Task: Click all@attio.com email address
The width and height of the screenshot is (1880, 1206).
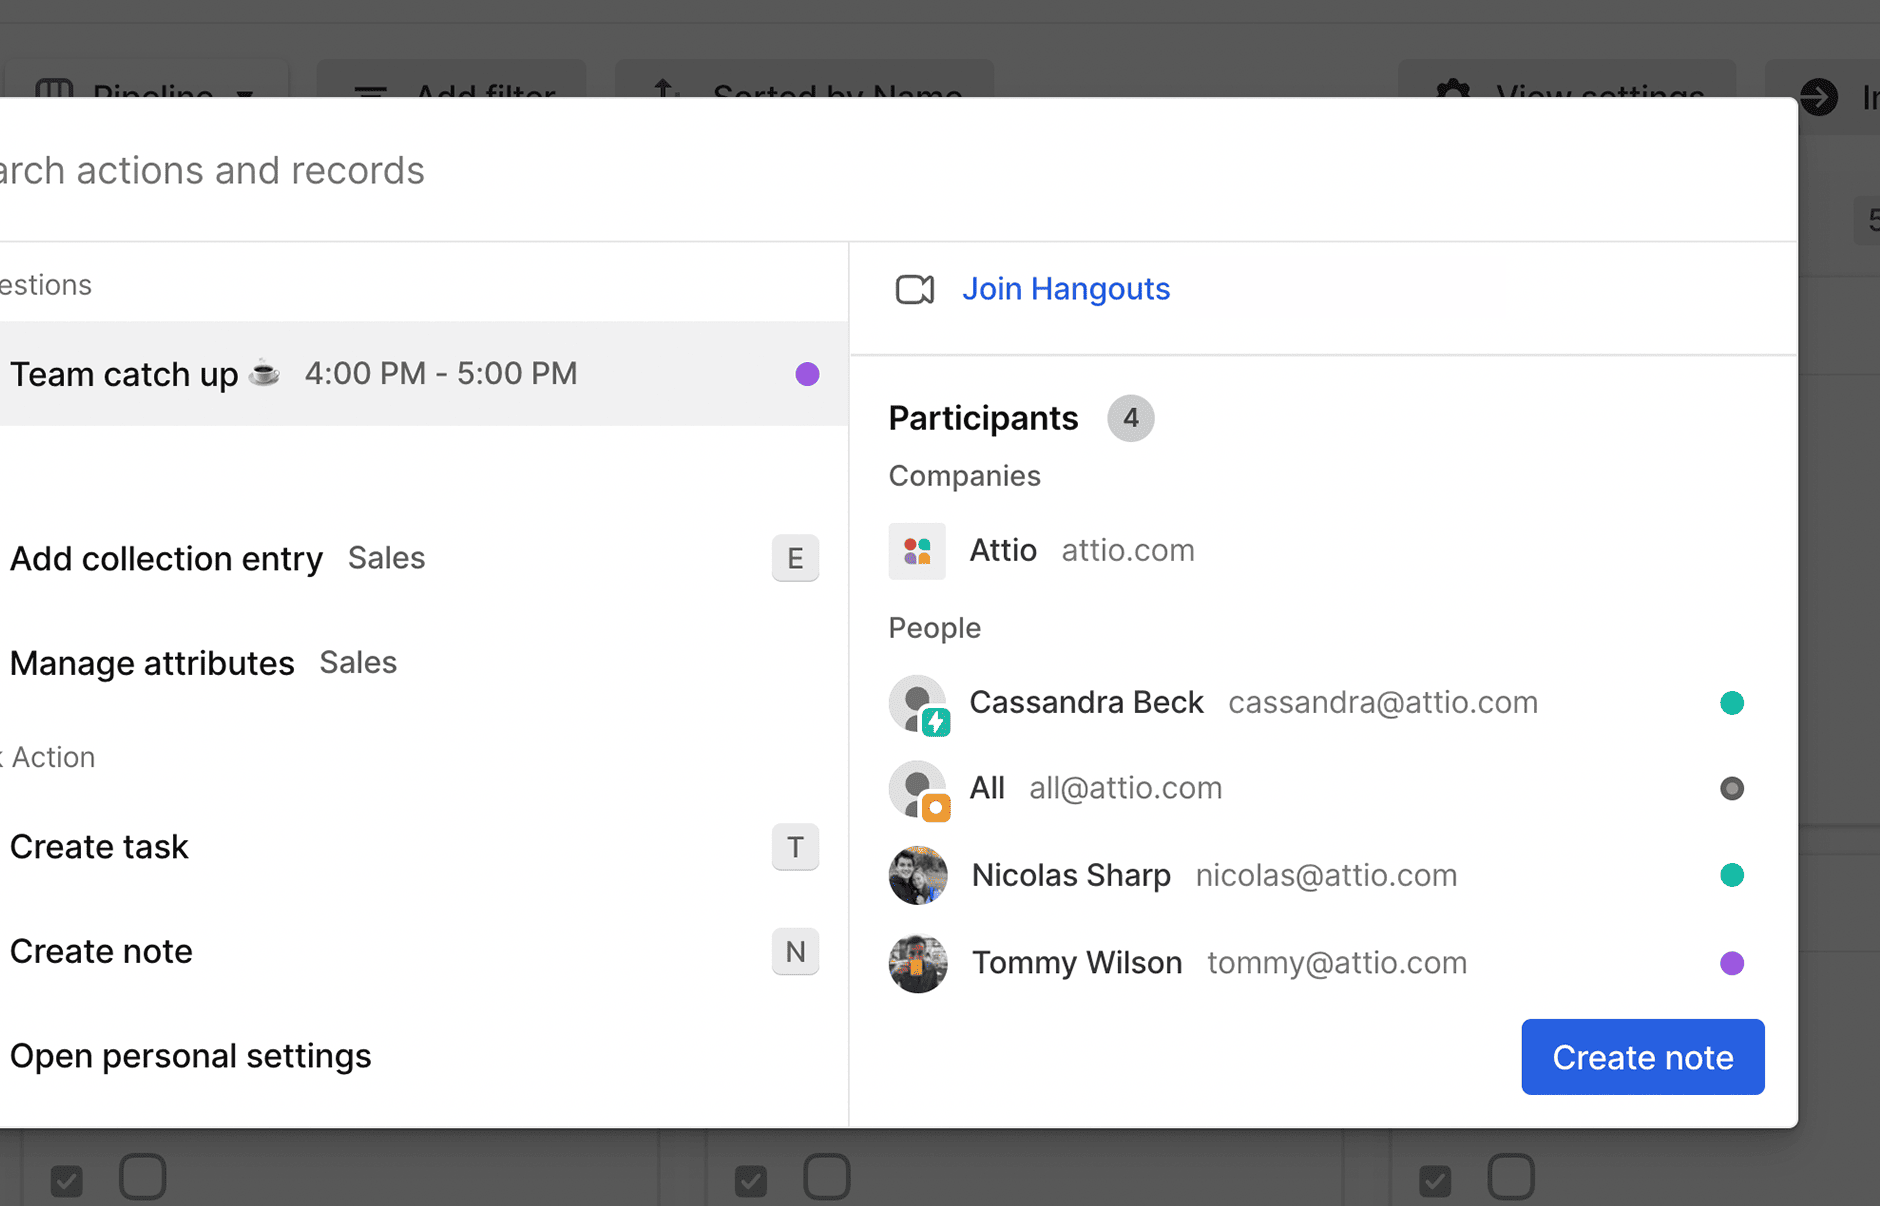Action: (x=1125, y=788)
